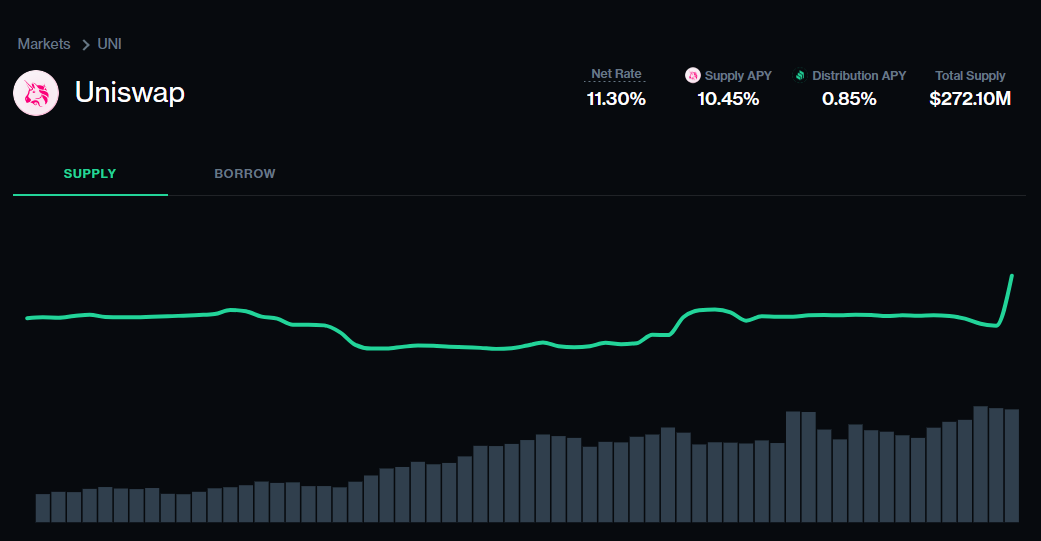Click the Net Rate dotted label

[616, 74]
